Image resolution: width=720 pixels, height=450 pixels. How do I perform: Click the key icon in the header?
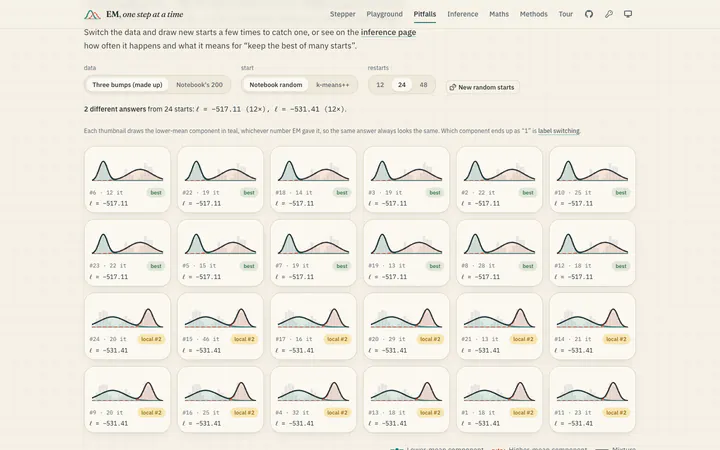tap(608, 14)
